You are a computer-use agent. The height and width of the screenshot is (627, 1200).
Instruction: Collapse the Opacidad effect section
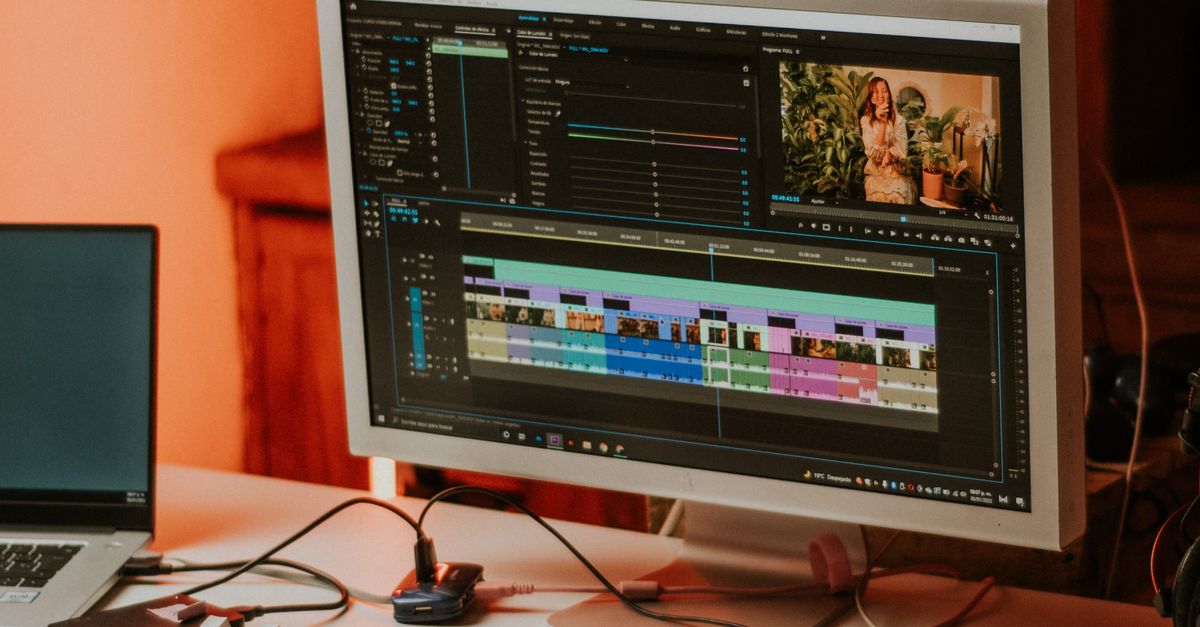358,115
